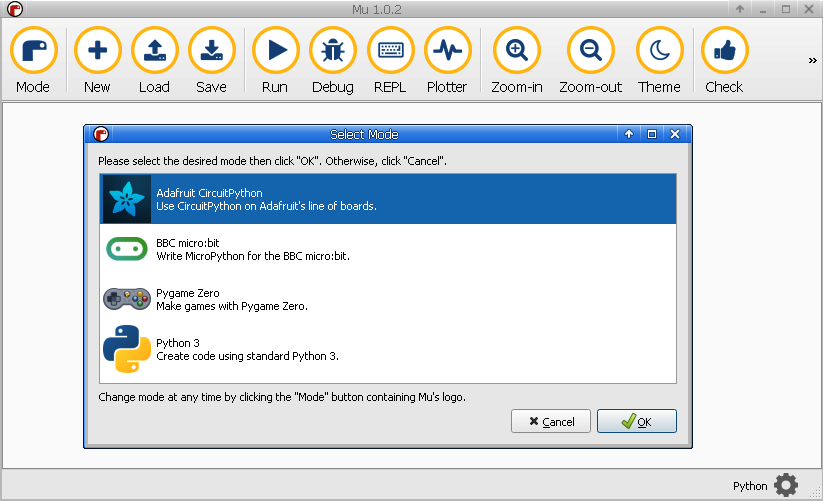Save the current file via Save icon
This screenshot has height=501, width=823.
pos(212,50)
